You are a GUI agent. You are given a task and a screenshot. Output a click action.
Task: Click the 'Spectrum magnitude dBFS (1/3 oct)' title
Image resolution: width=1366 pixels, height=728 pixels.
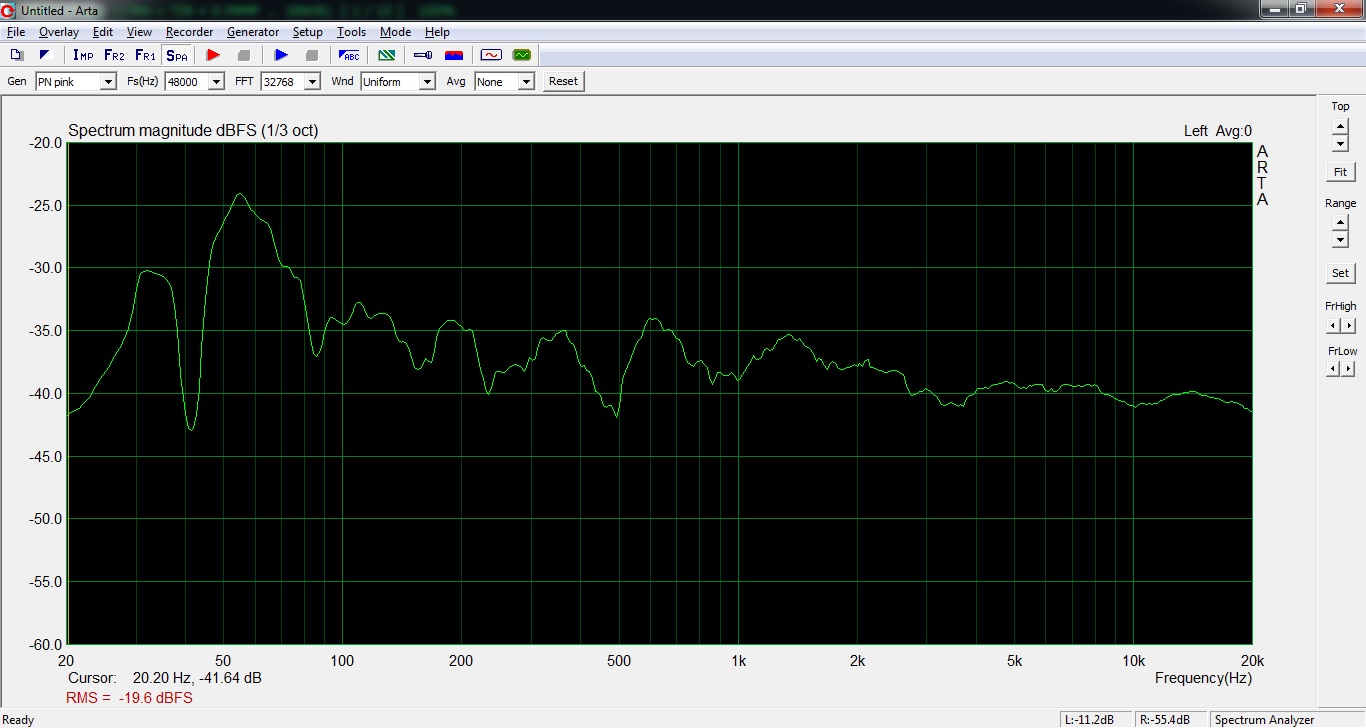pyautogui.click(x=193, y=131)
